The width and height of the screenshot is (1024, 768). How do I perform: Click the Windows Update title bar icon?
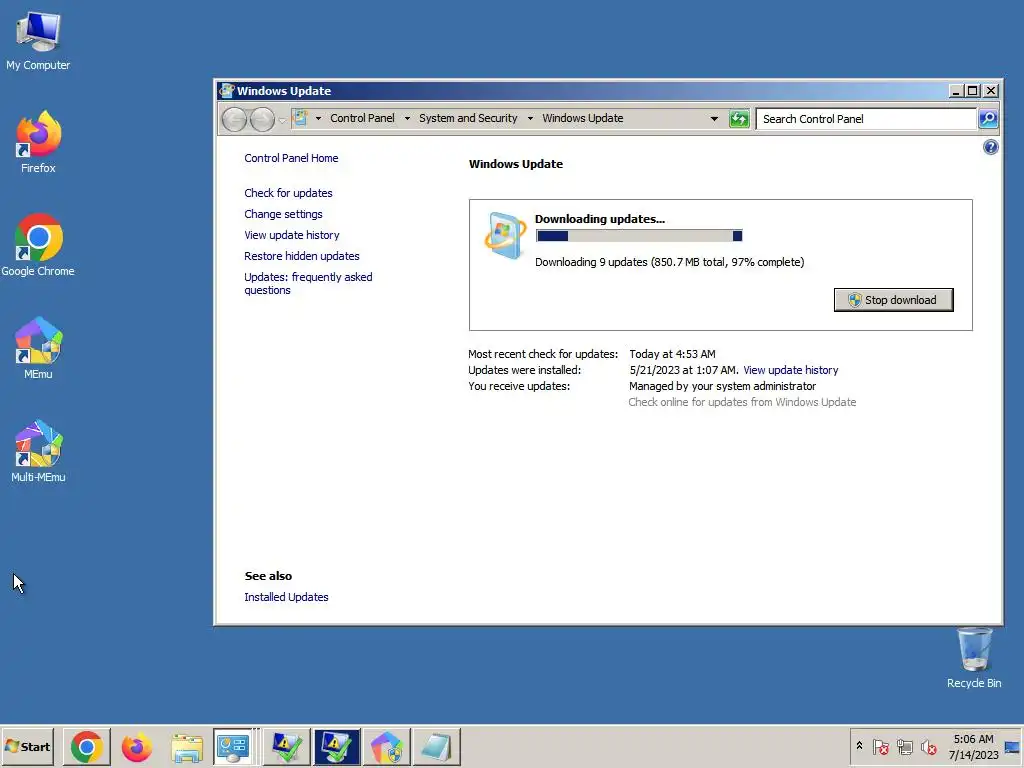227,91
